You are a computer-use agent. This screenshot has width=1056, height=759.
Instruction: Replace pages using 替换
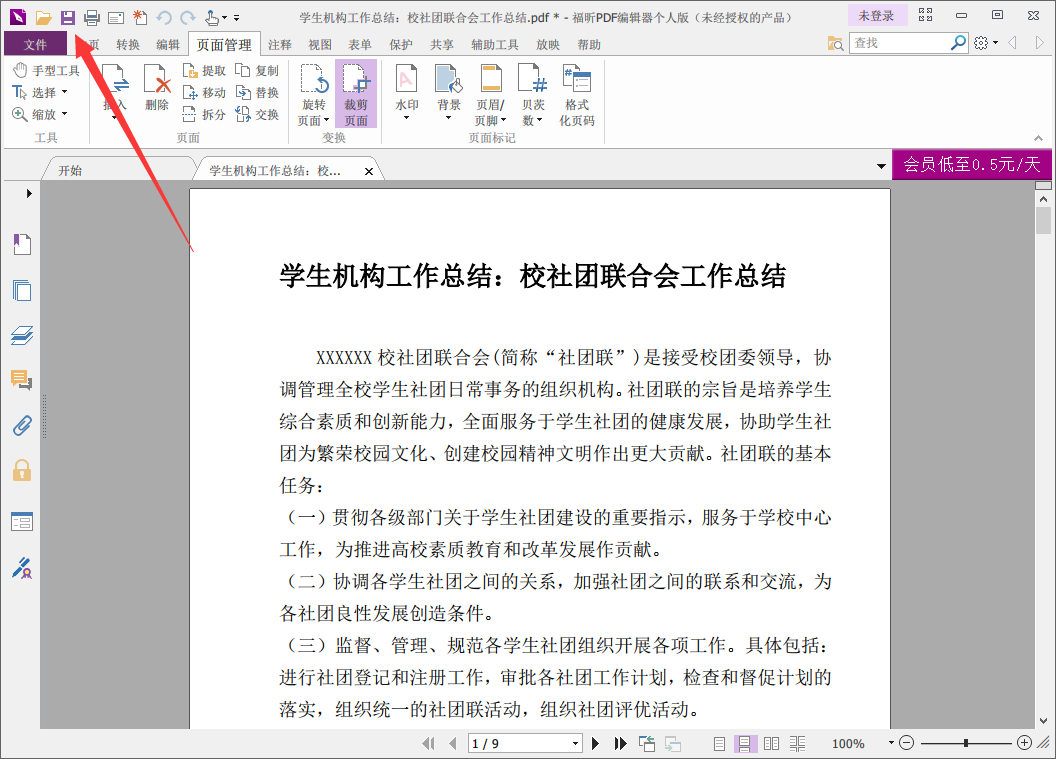(257, 93)
